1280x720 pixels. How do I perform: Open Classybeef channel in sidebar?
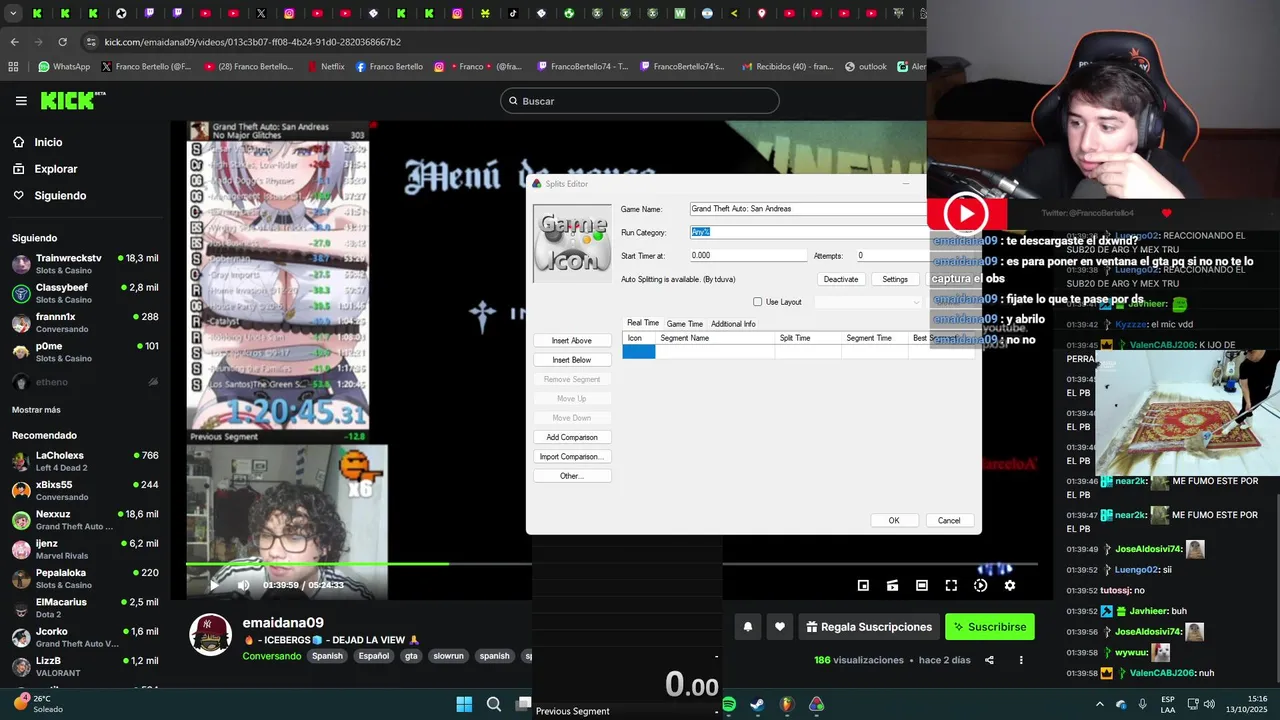pos(85,293)
